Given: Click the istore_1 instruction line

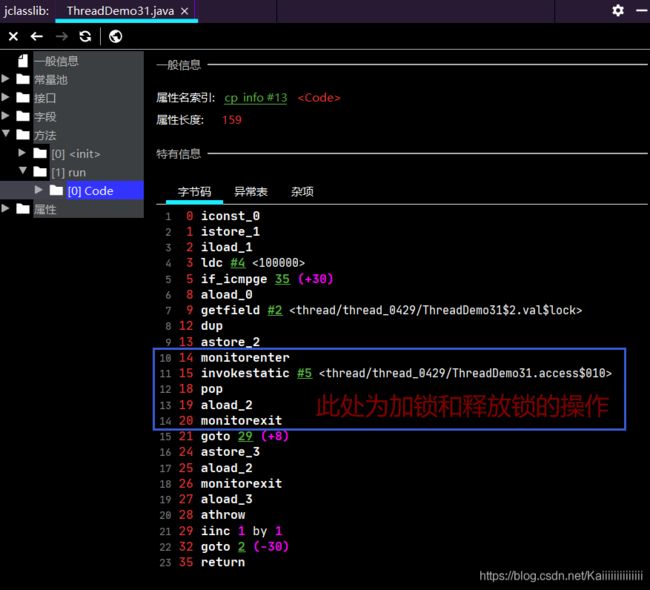Looking at the screenshot, I should click(230, 231).
